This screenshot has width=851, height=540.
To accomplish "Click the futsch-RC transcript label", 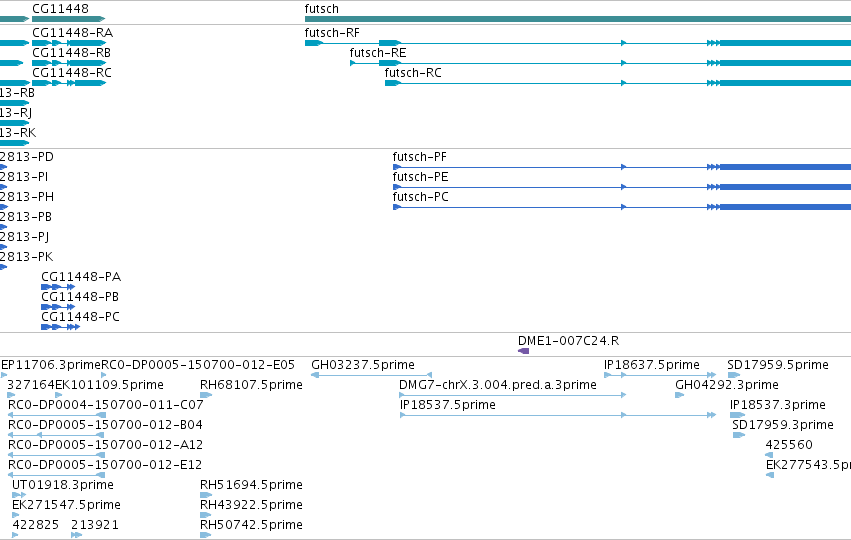I will 413,73.
